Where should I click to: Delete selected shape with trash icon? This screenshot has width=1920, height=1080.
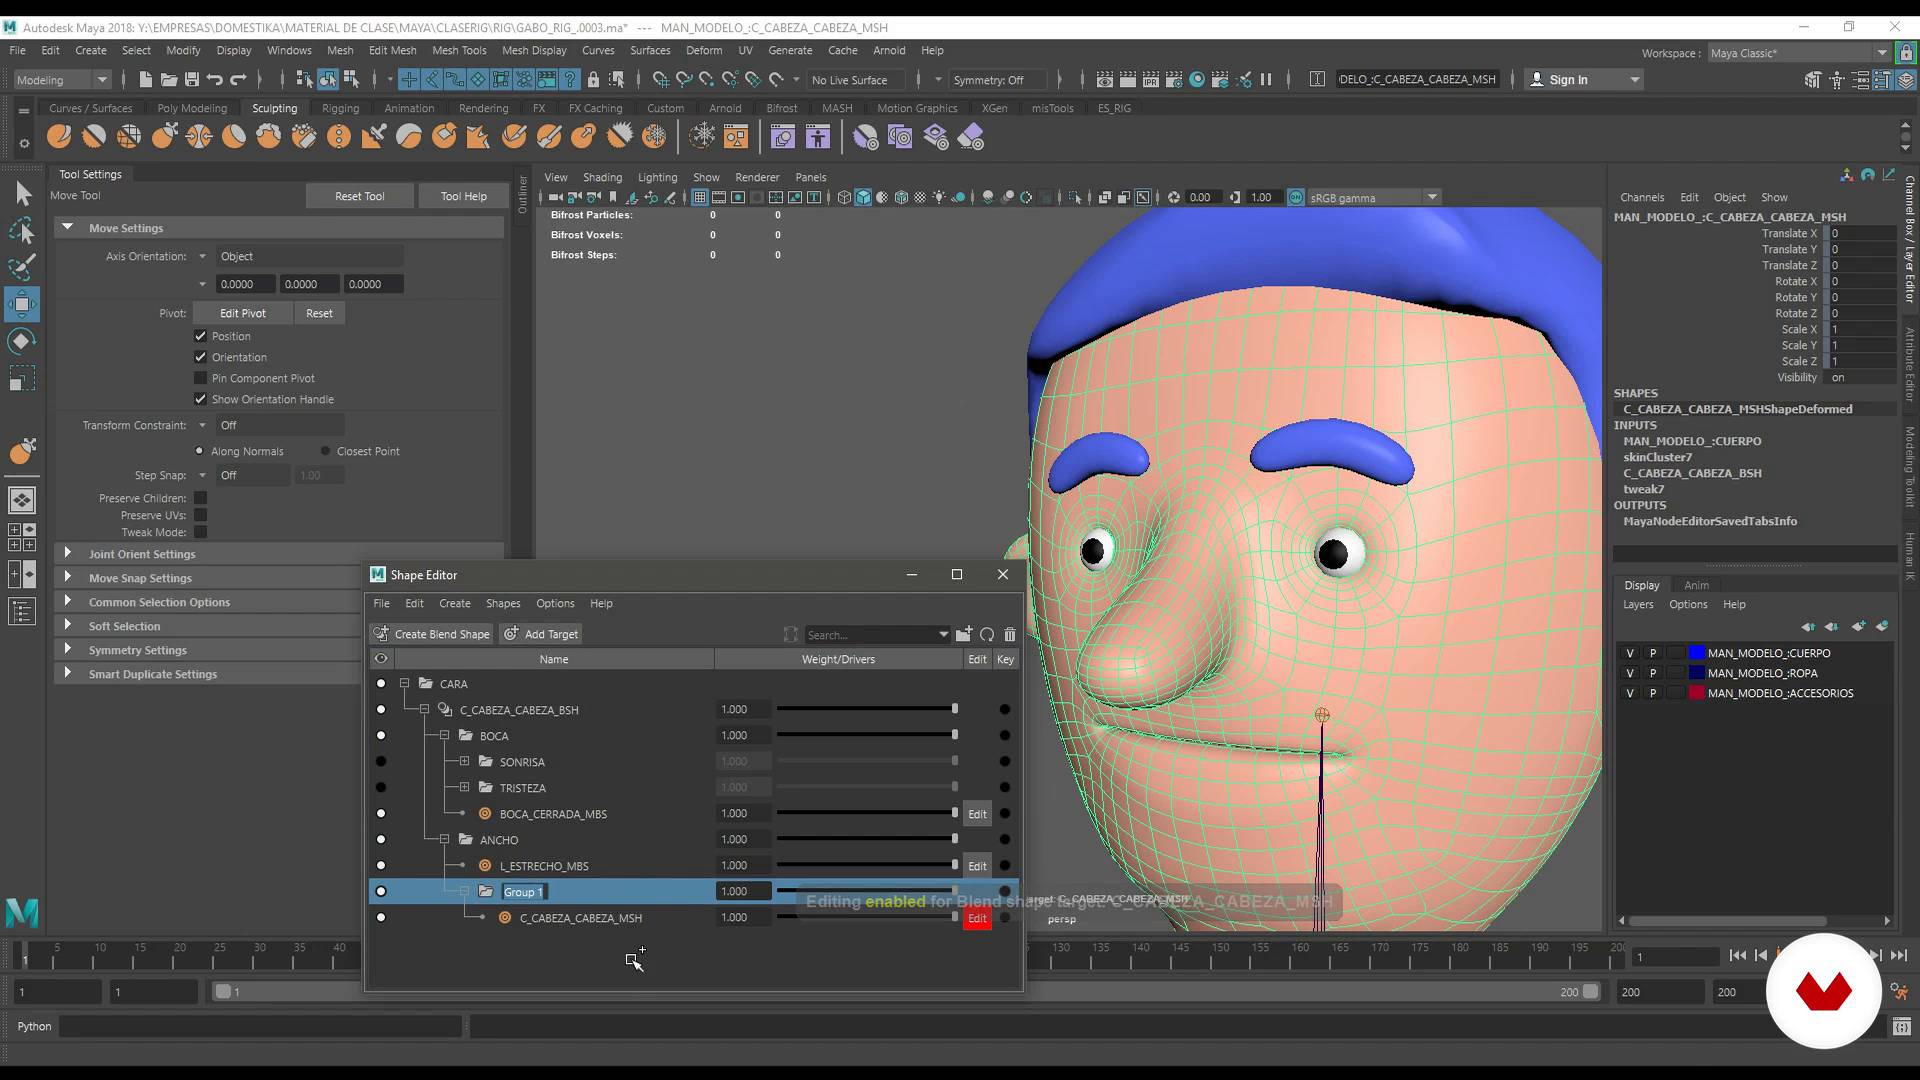coord(1010,634)
